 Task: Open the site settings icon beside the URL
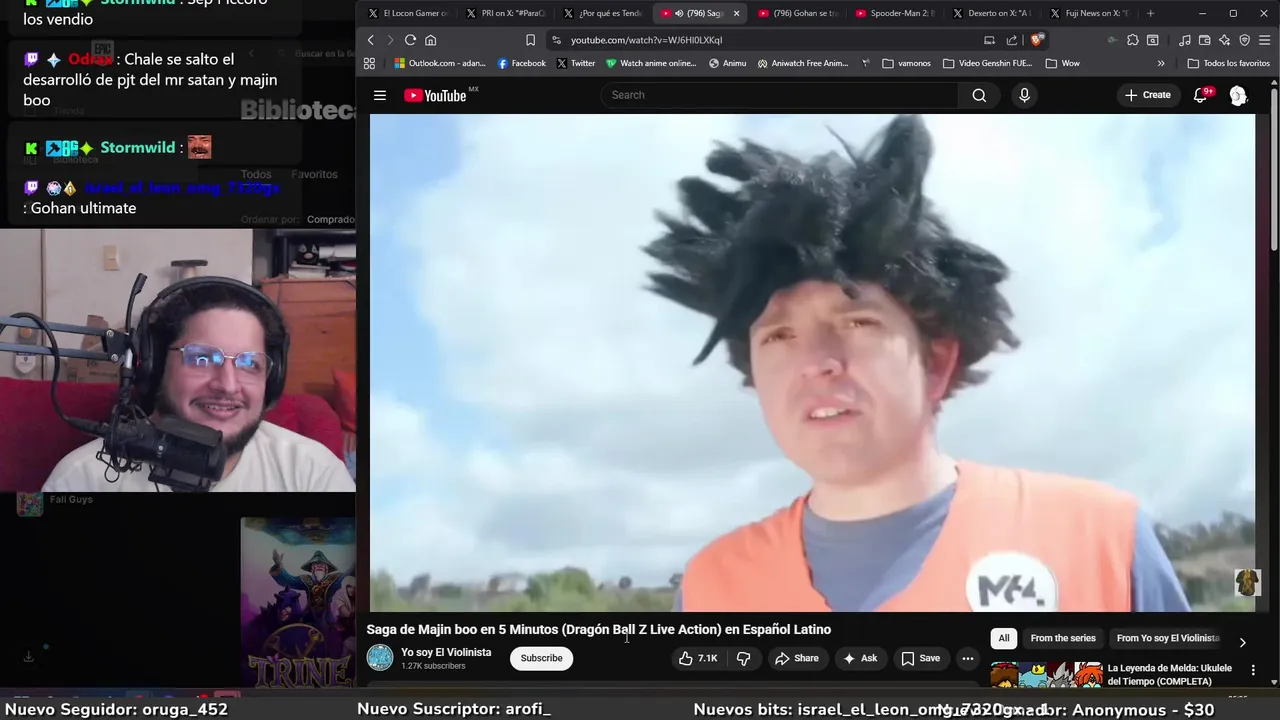click(556, 40)
